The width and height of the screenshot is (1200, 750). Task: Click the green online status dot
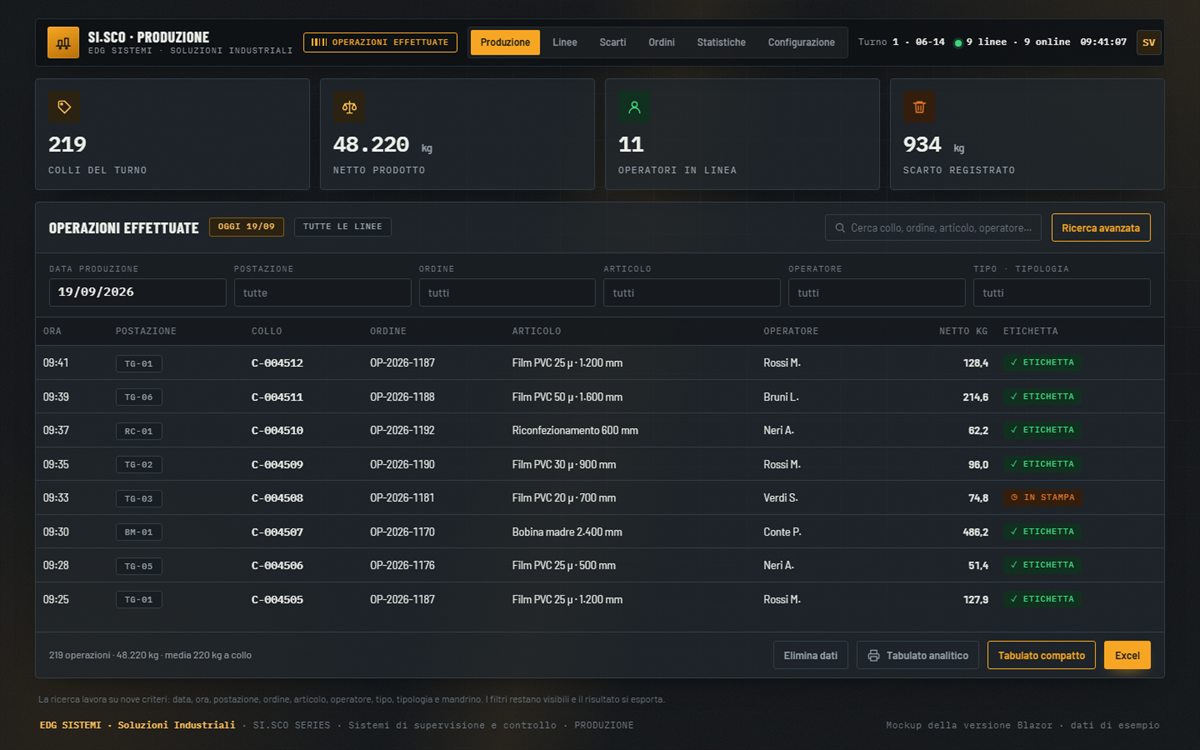pos(958,43)
